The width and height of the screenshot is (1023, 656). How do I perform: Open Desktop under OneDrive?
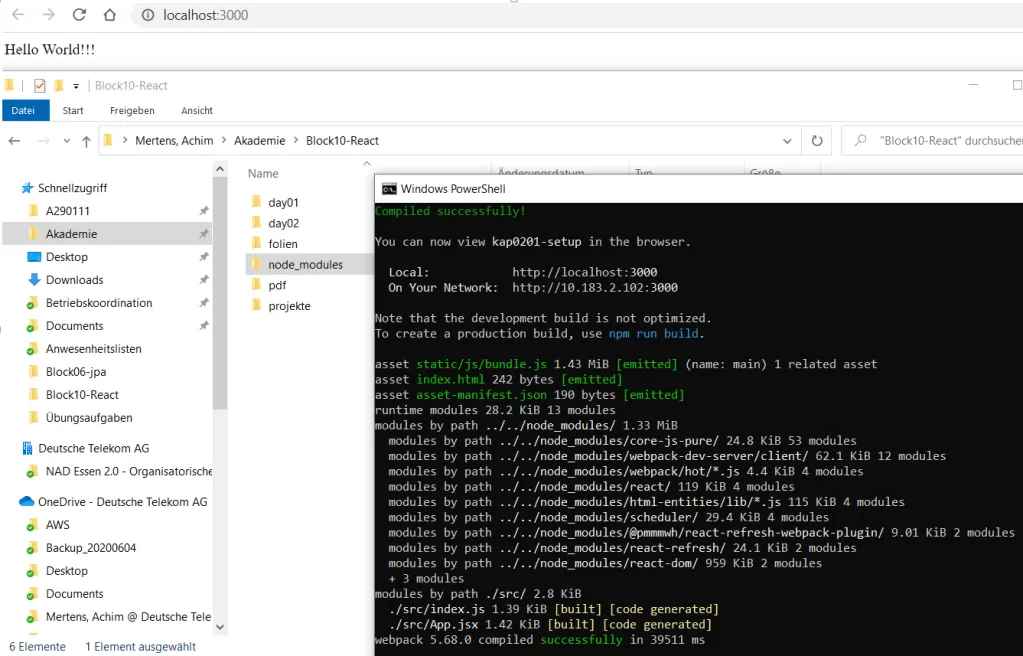(x=67, y=570)
